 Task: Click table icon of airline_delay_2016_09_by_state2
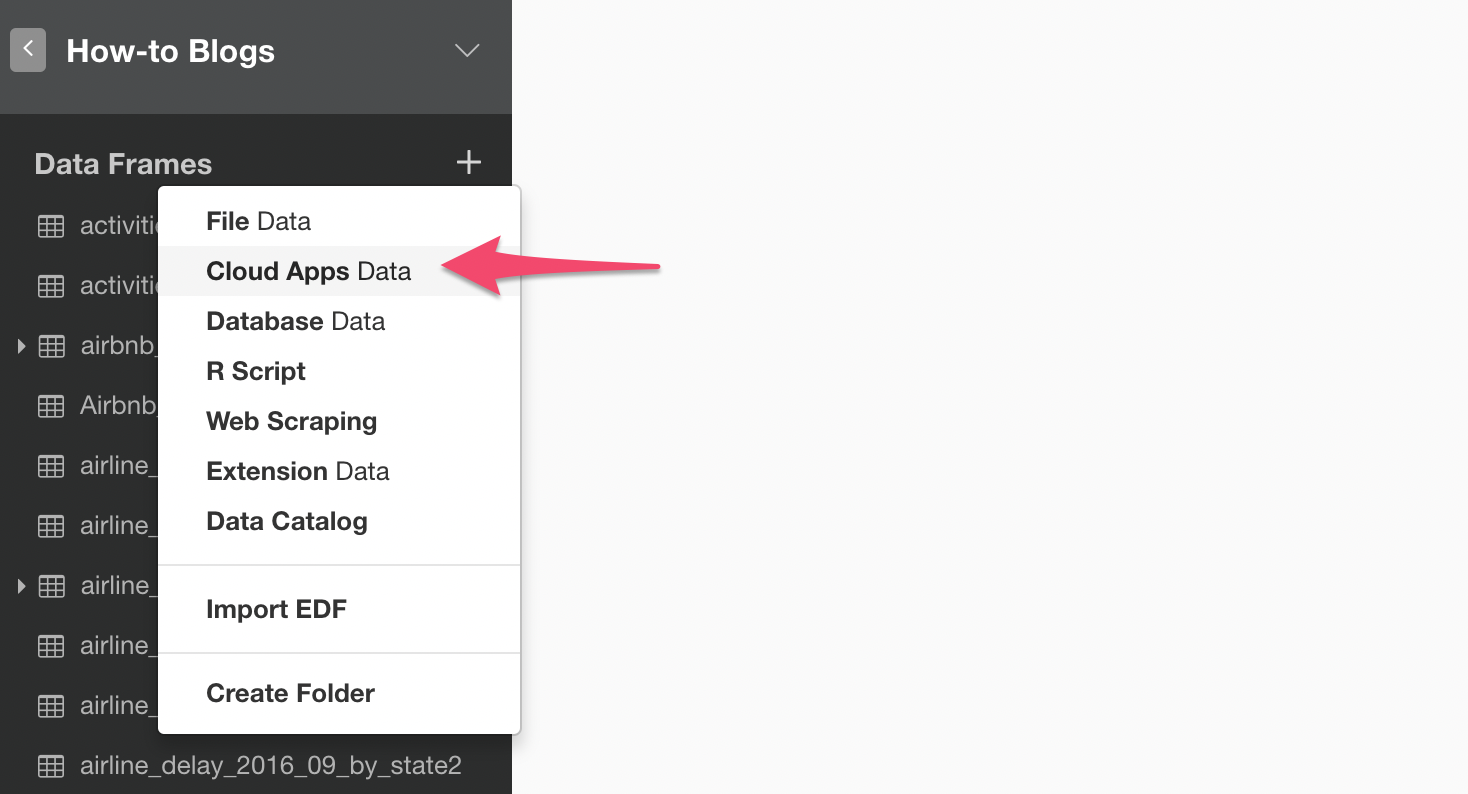[x=50, y=766]
